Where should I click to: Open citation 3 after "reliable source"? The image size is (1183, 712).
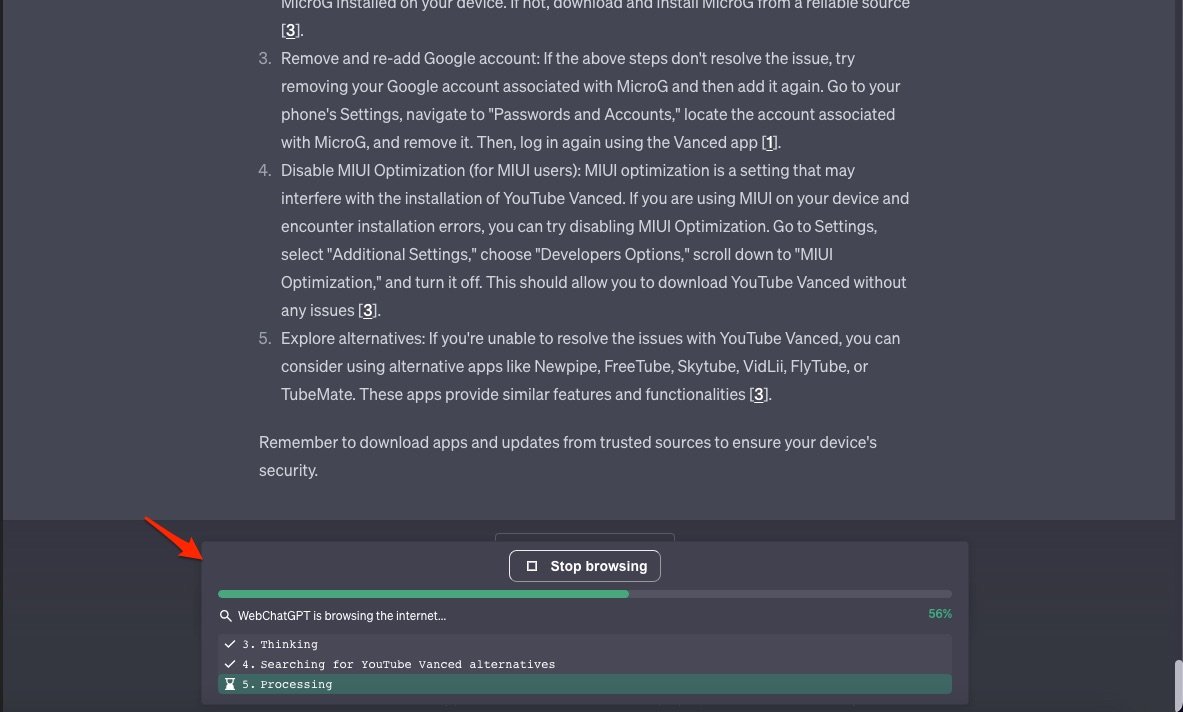[x=290, y=30]
